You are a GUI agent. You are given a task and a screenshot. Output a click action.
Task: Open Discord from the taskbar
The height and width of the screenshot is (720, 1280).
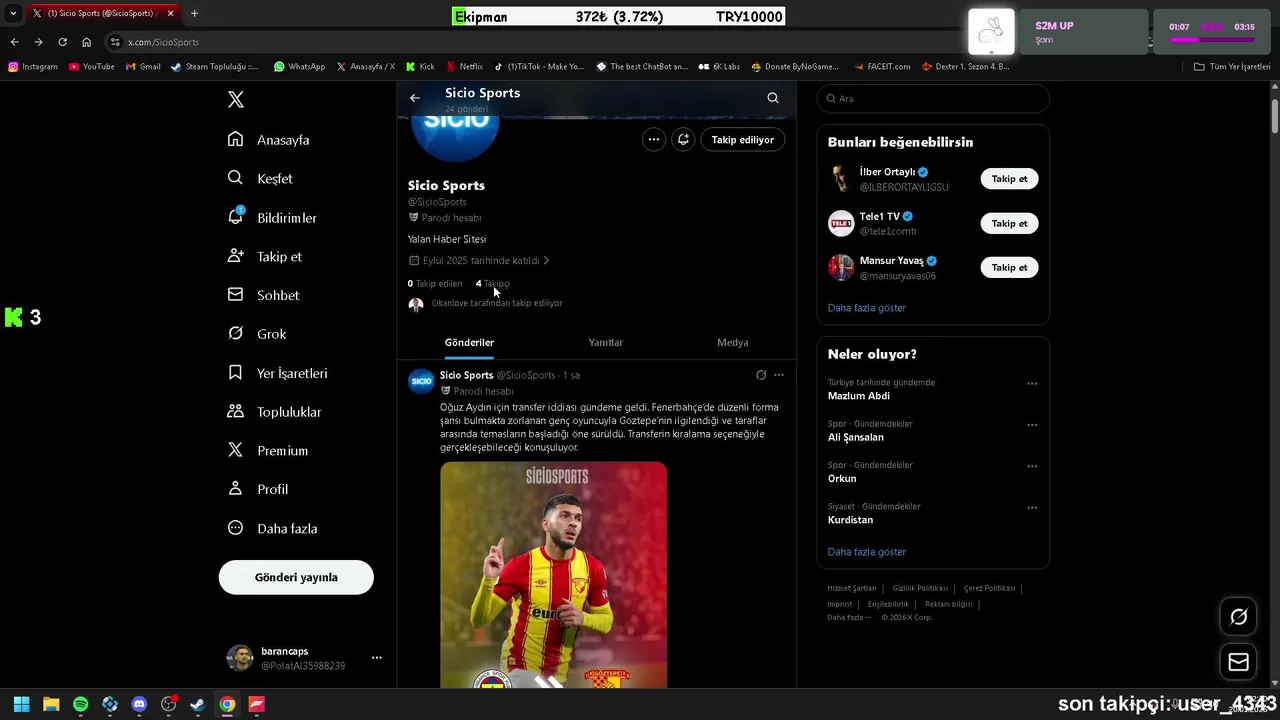pos(139,704)
